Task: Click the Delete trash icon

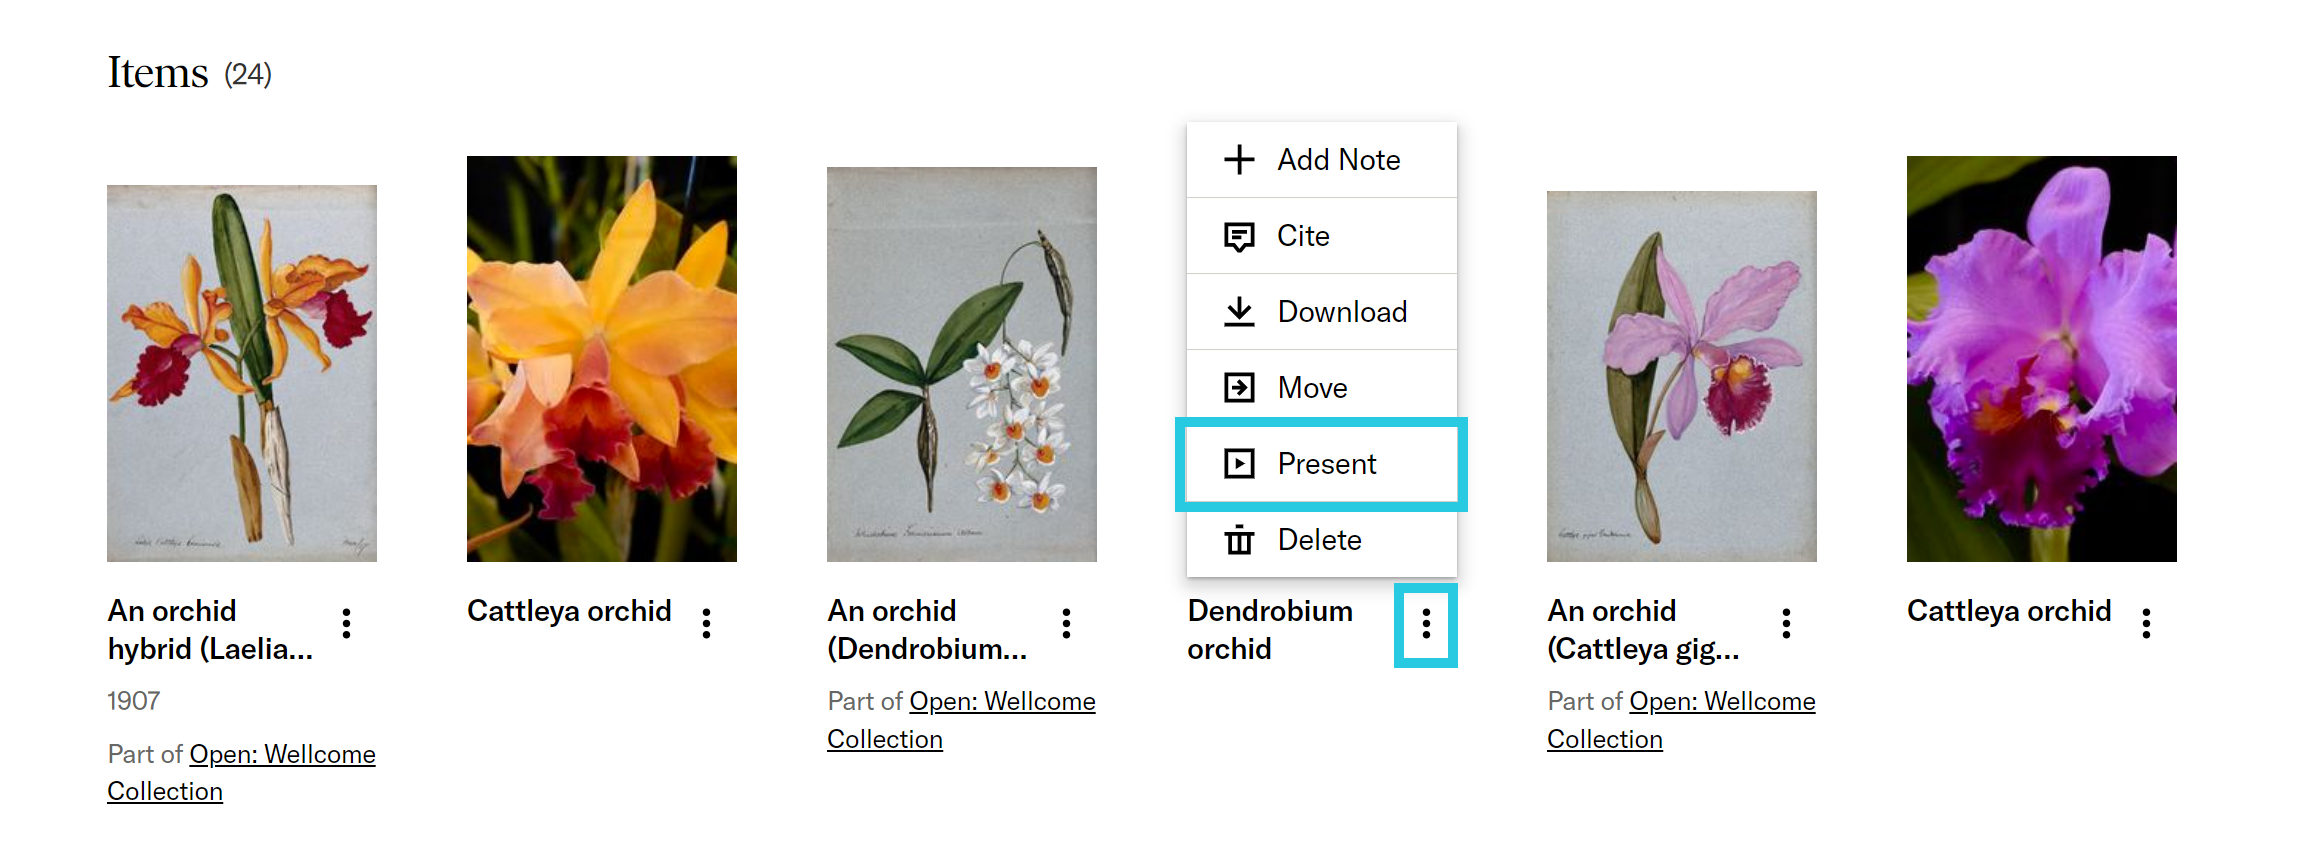Action: click(x=1239, y=540)
